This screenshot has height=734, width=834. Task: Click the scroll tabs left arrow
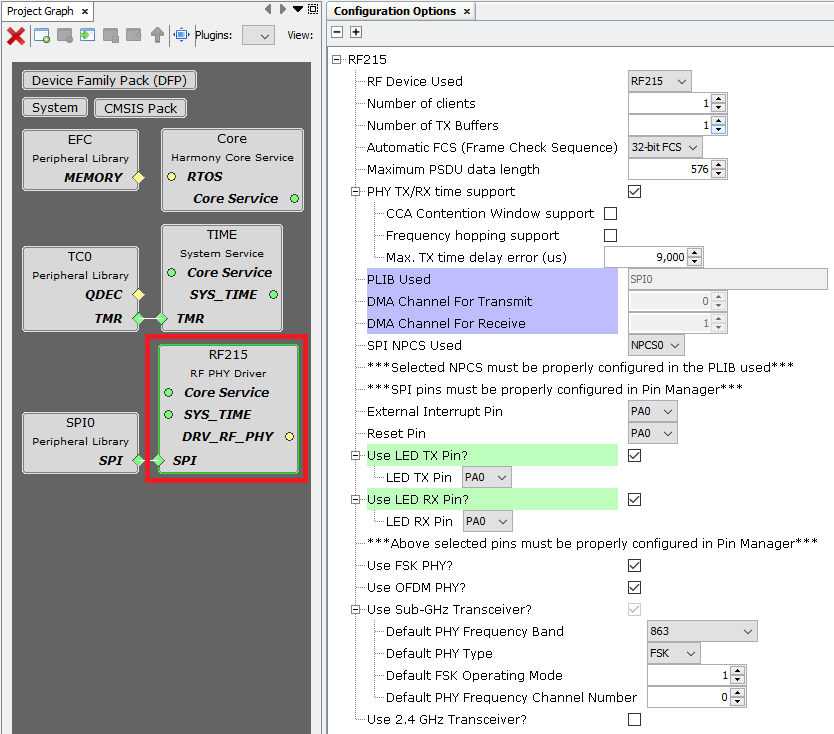(x=268, y=9)
